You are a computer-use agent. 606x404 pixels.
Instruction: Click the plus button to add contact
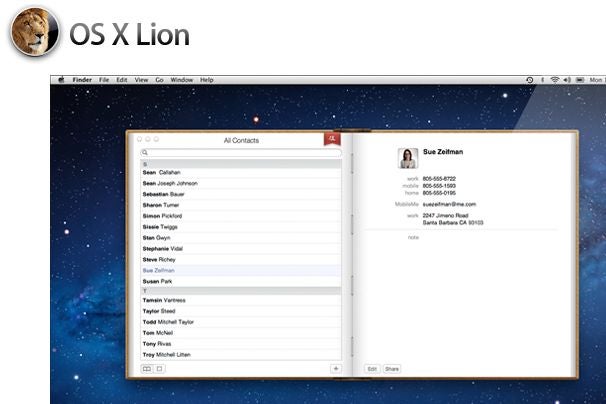point(336,369)
